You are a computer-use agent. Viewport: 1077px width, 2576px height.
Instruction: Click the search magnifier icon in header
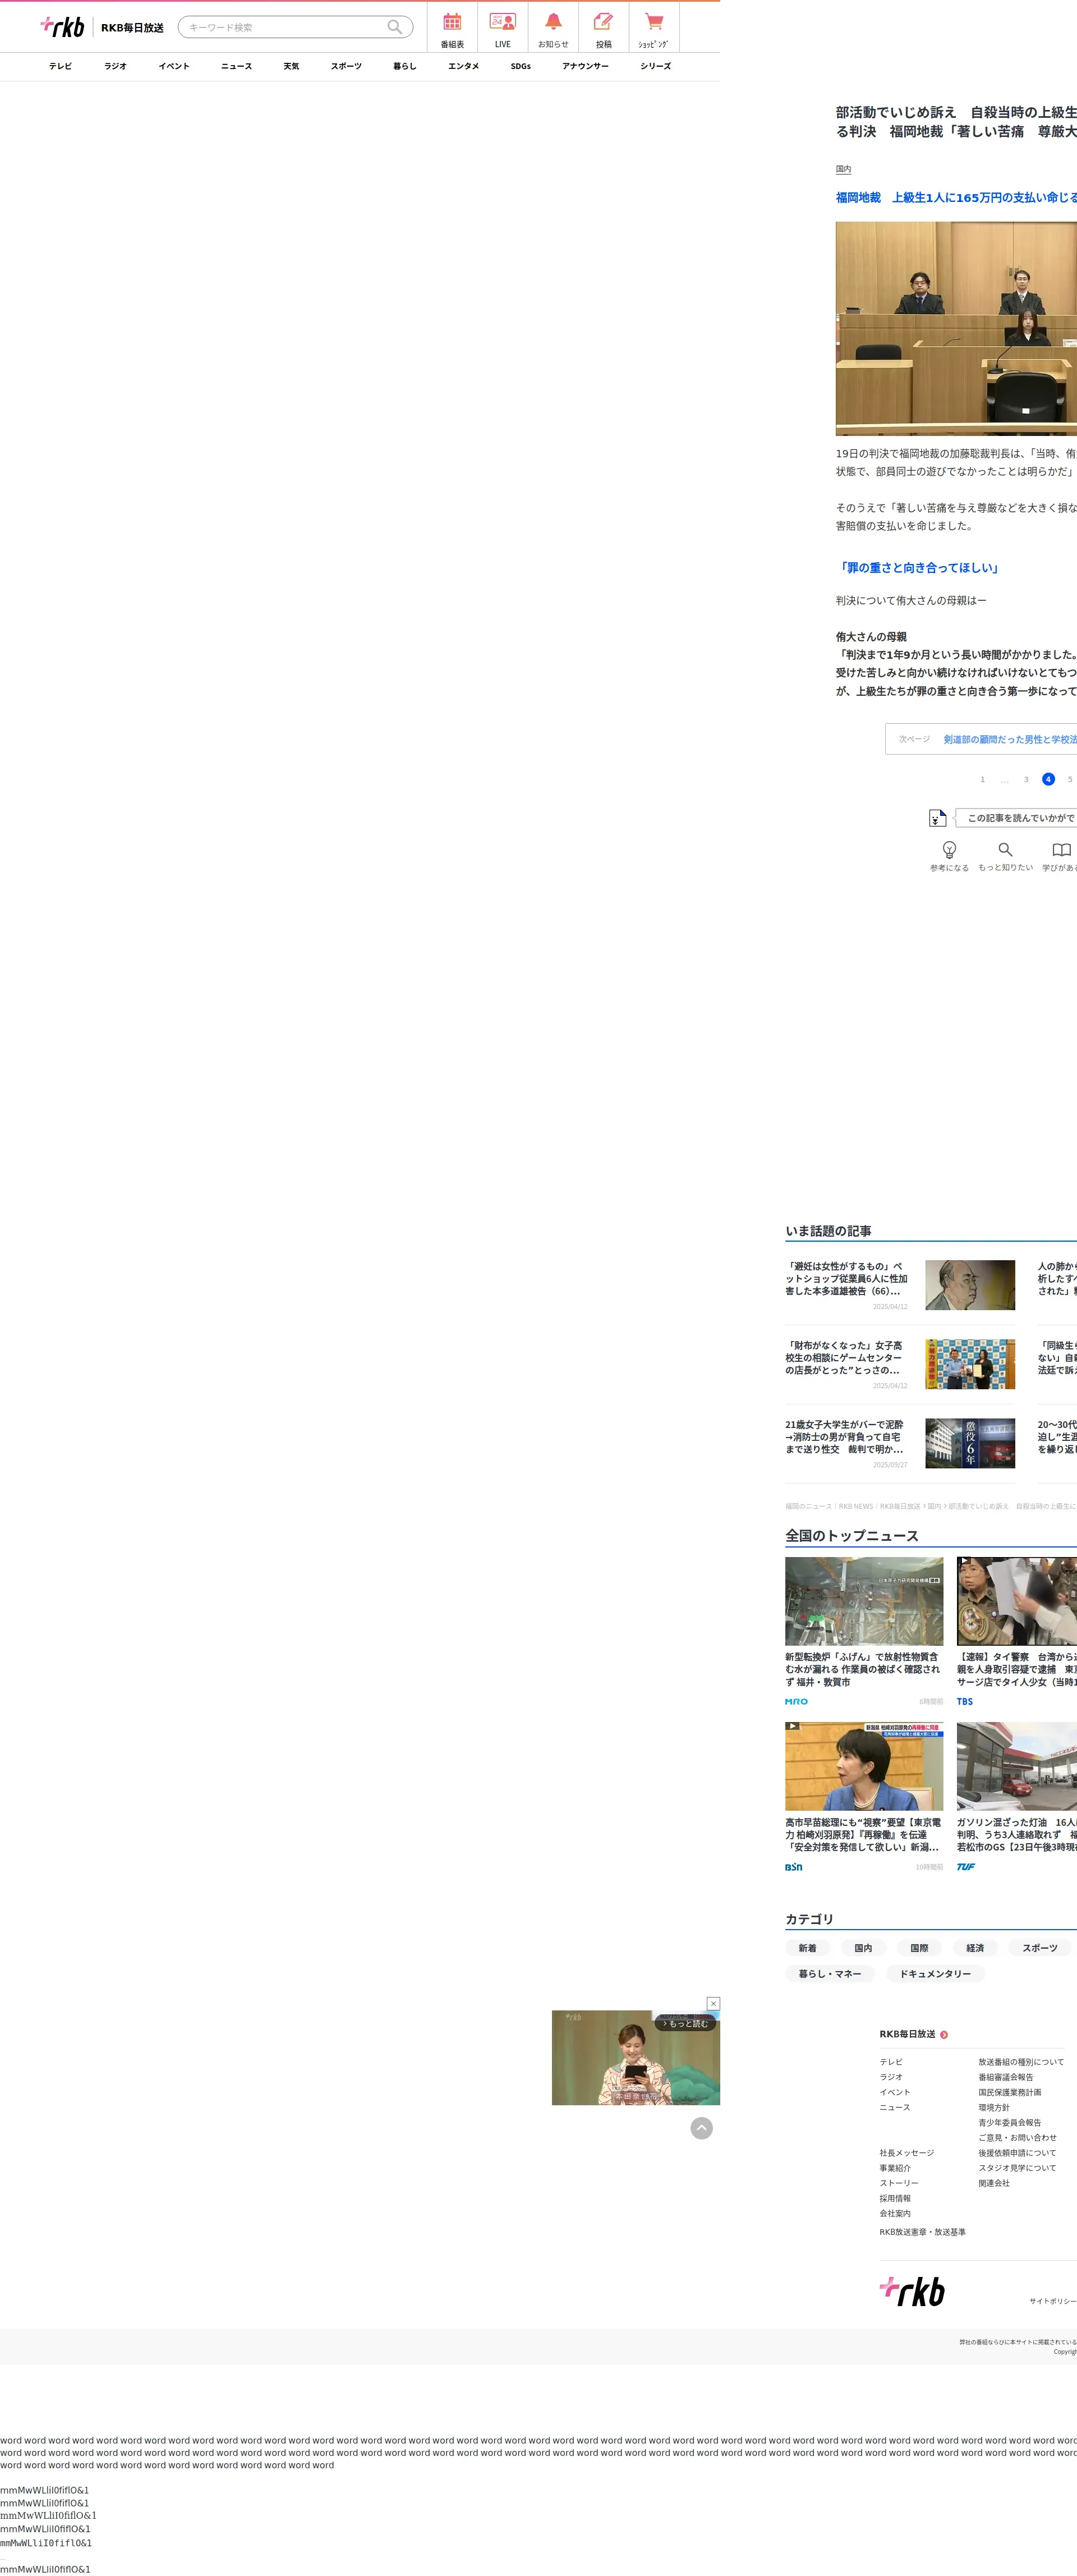(395, 27)
